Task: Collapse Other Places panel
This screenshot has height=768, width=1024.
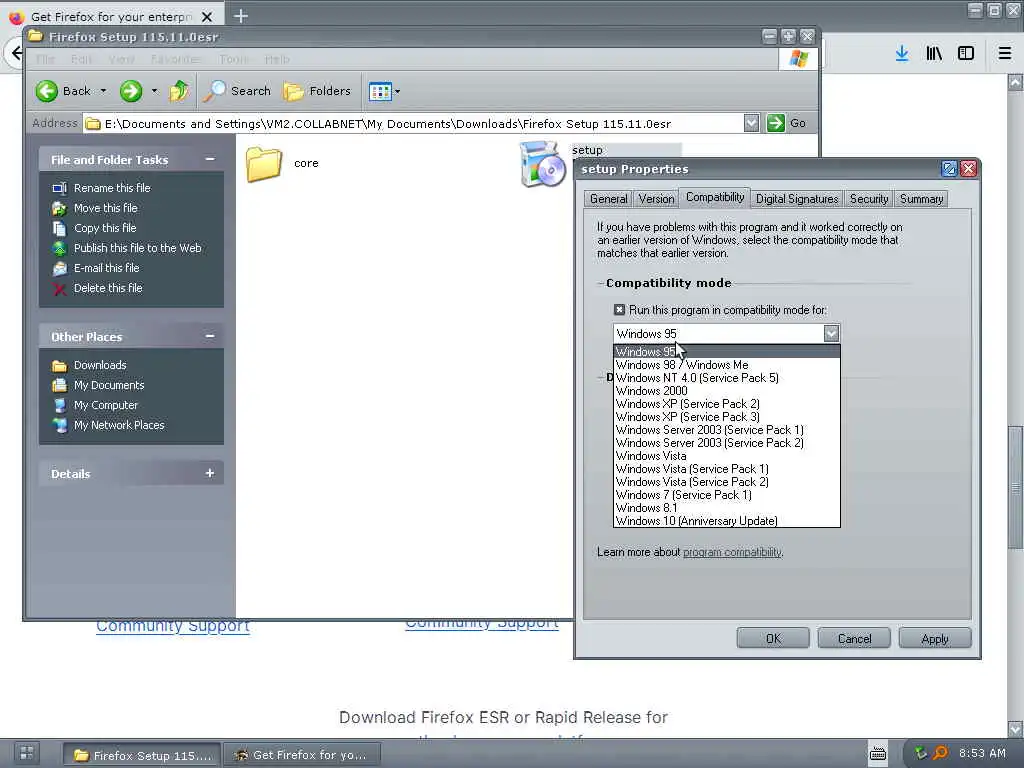Action: 210,336
